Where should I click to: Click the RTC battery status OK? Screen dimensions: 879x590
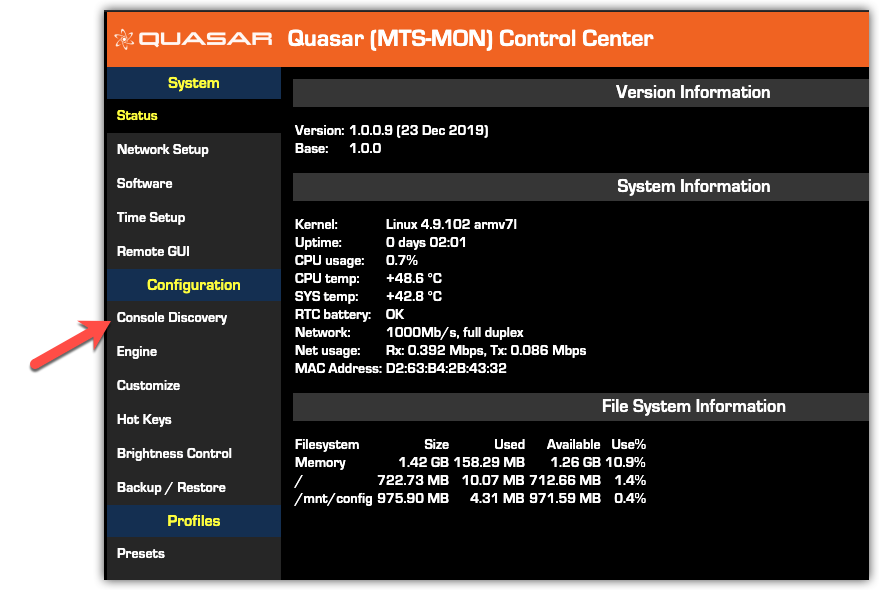point(395,315)
